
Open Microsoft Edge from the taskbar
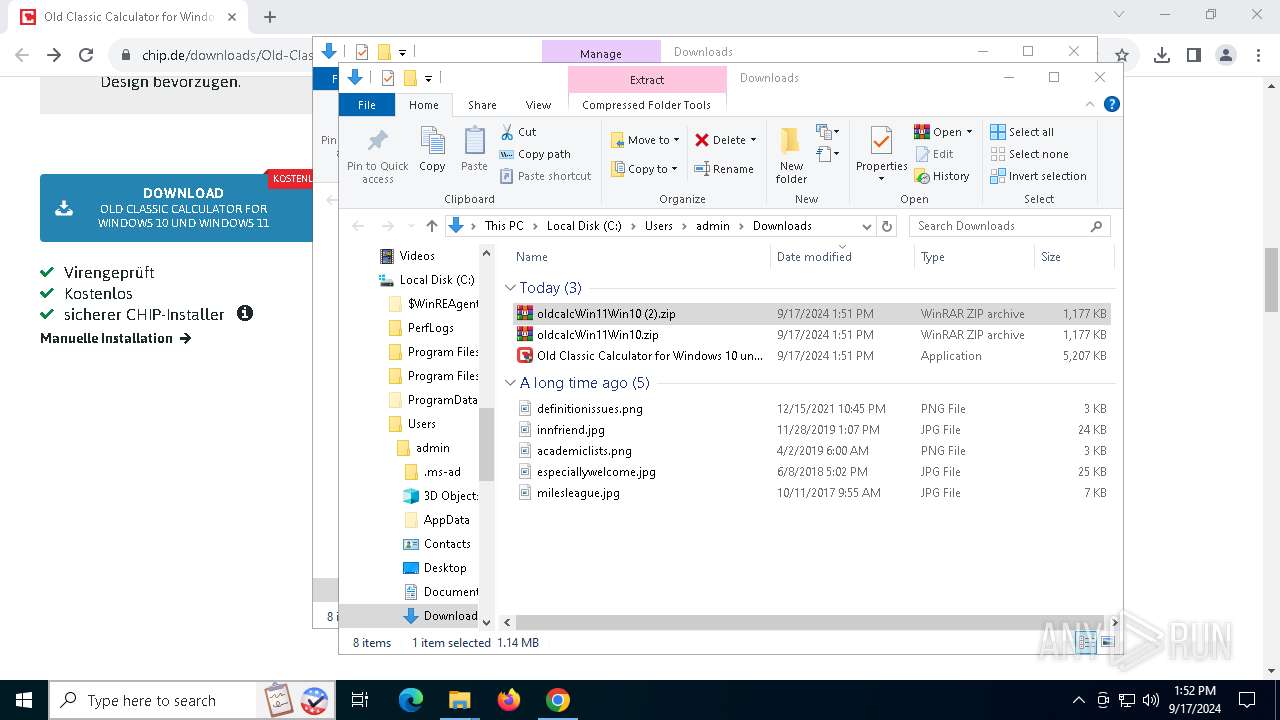pos(410,700)
